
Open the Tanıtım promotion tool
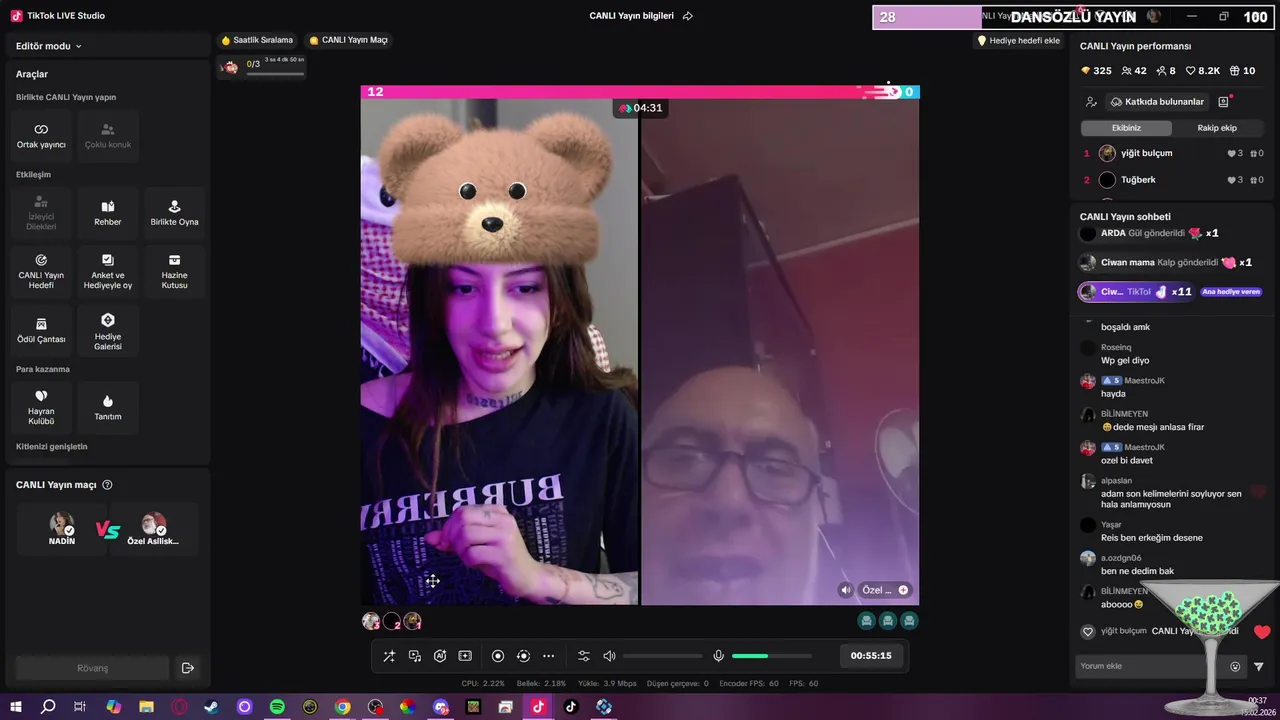coord(108,408)
